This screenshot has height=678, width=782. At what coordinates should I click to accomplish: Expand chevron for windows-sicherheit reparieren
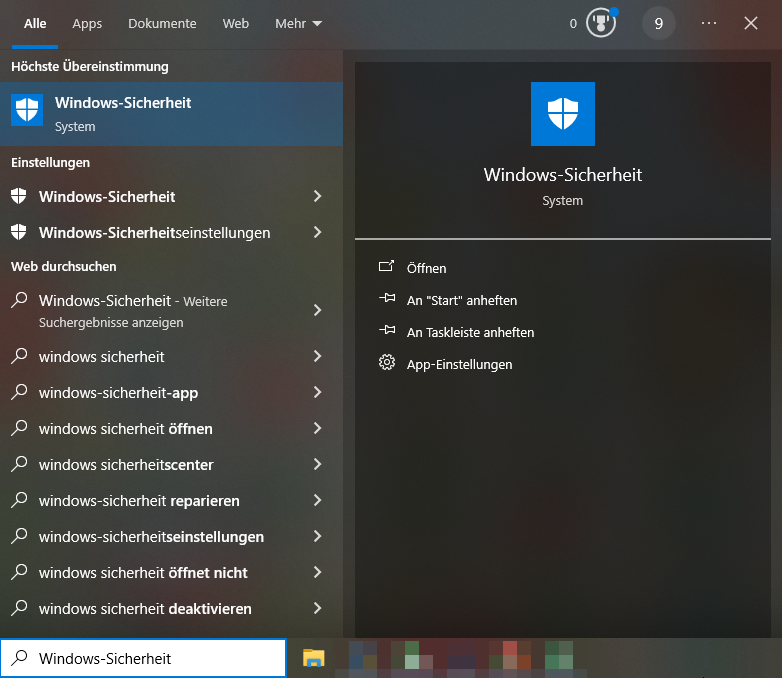pos(318,500)
